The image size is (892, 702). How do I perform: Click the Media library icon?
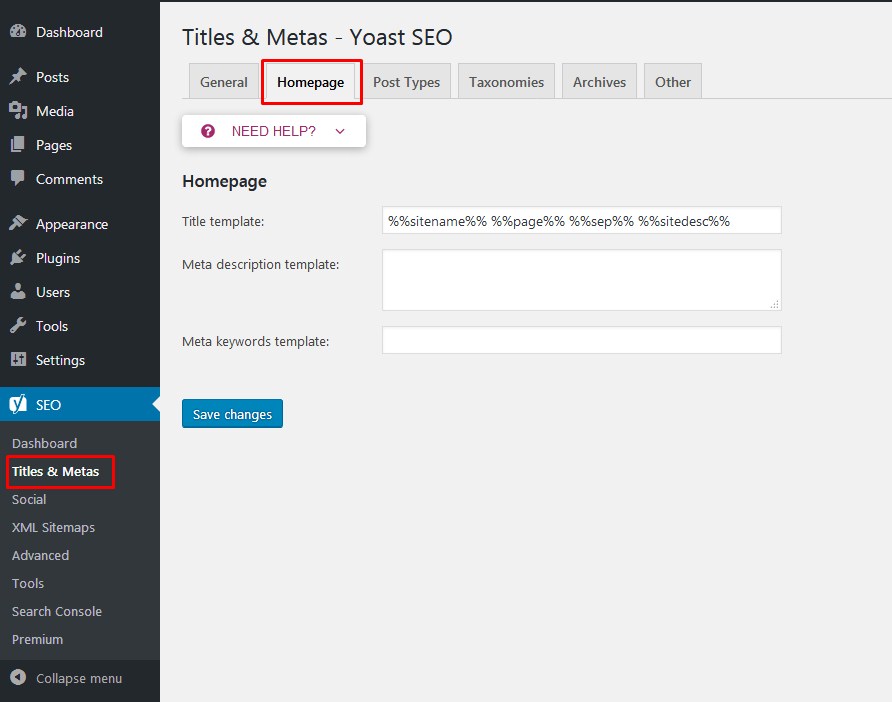point(18,110)
